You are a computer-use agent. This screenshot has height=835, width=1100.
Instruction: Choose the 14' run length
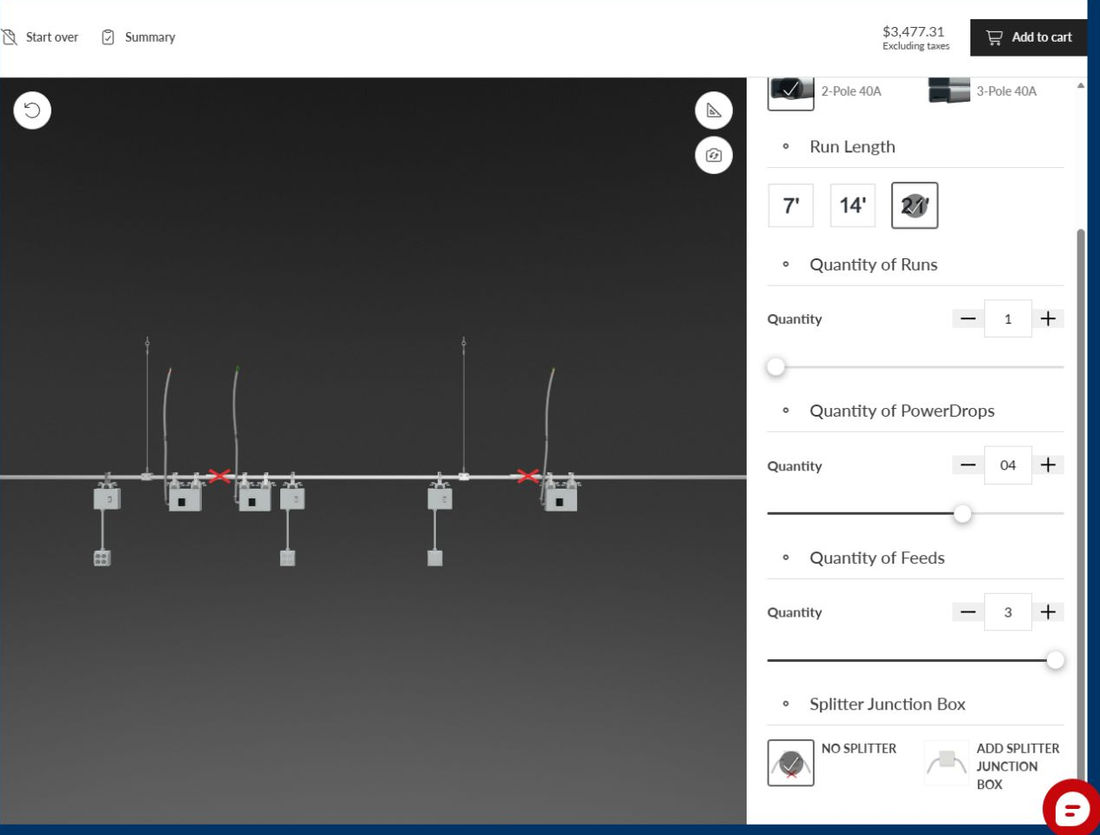[852, 206]
